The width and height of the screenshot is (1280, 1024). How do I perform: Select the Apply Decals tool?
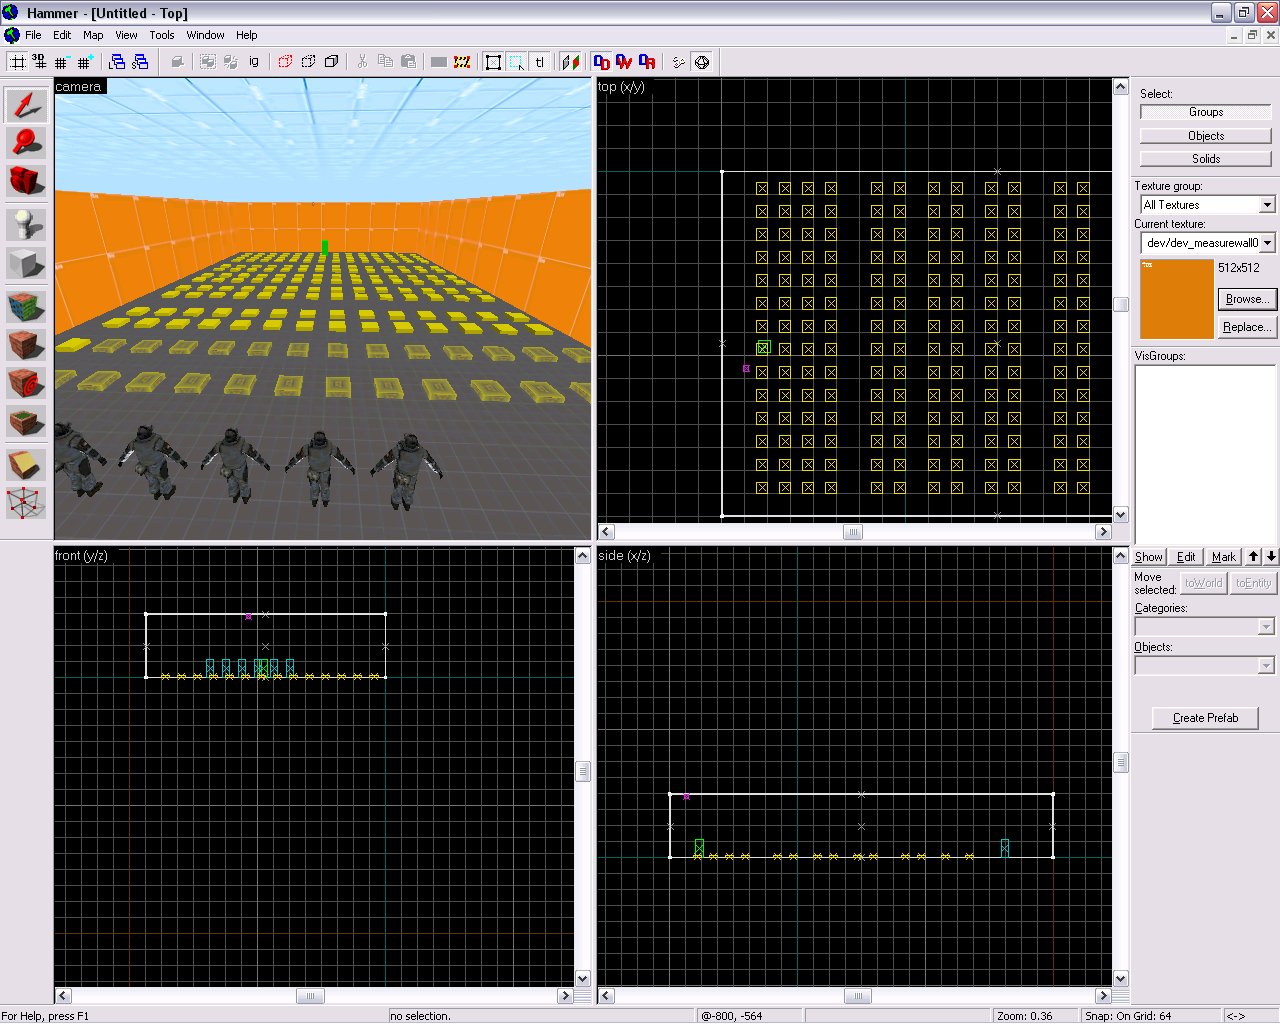tap(26, 383)
